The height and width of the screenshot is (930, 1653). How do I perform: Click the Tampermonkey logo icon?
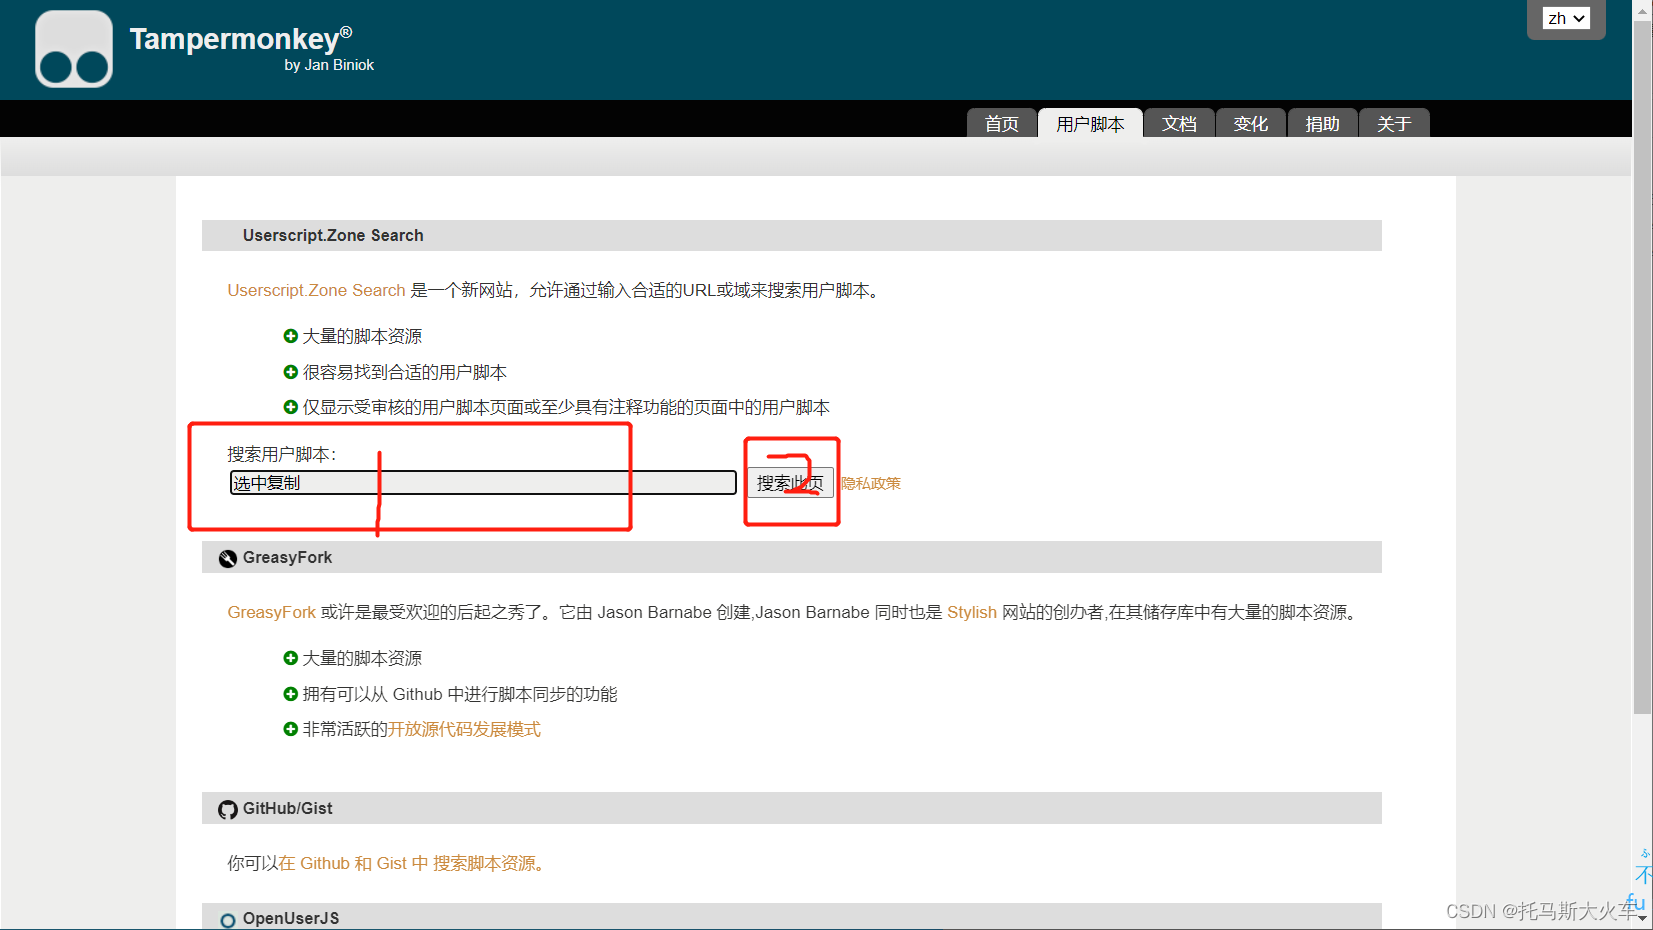[74, 49]
